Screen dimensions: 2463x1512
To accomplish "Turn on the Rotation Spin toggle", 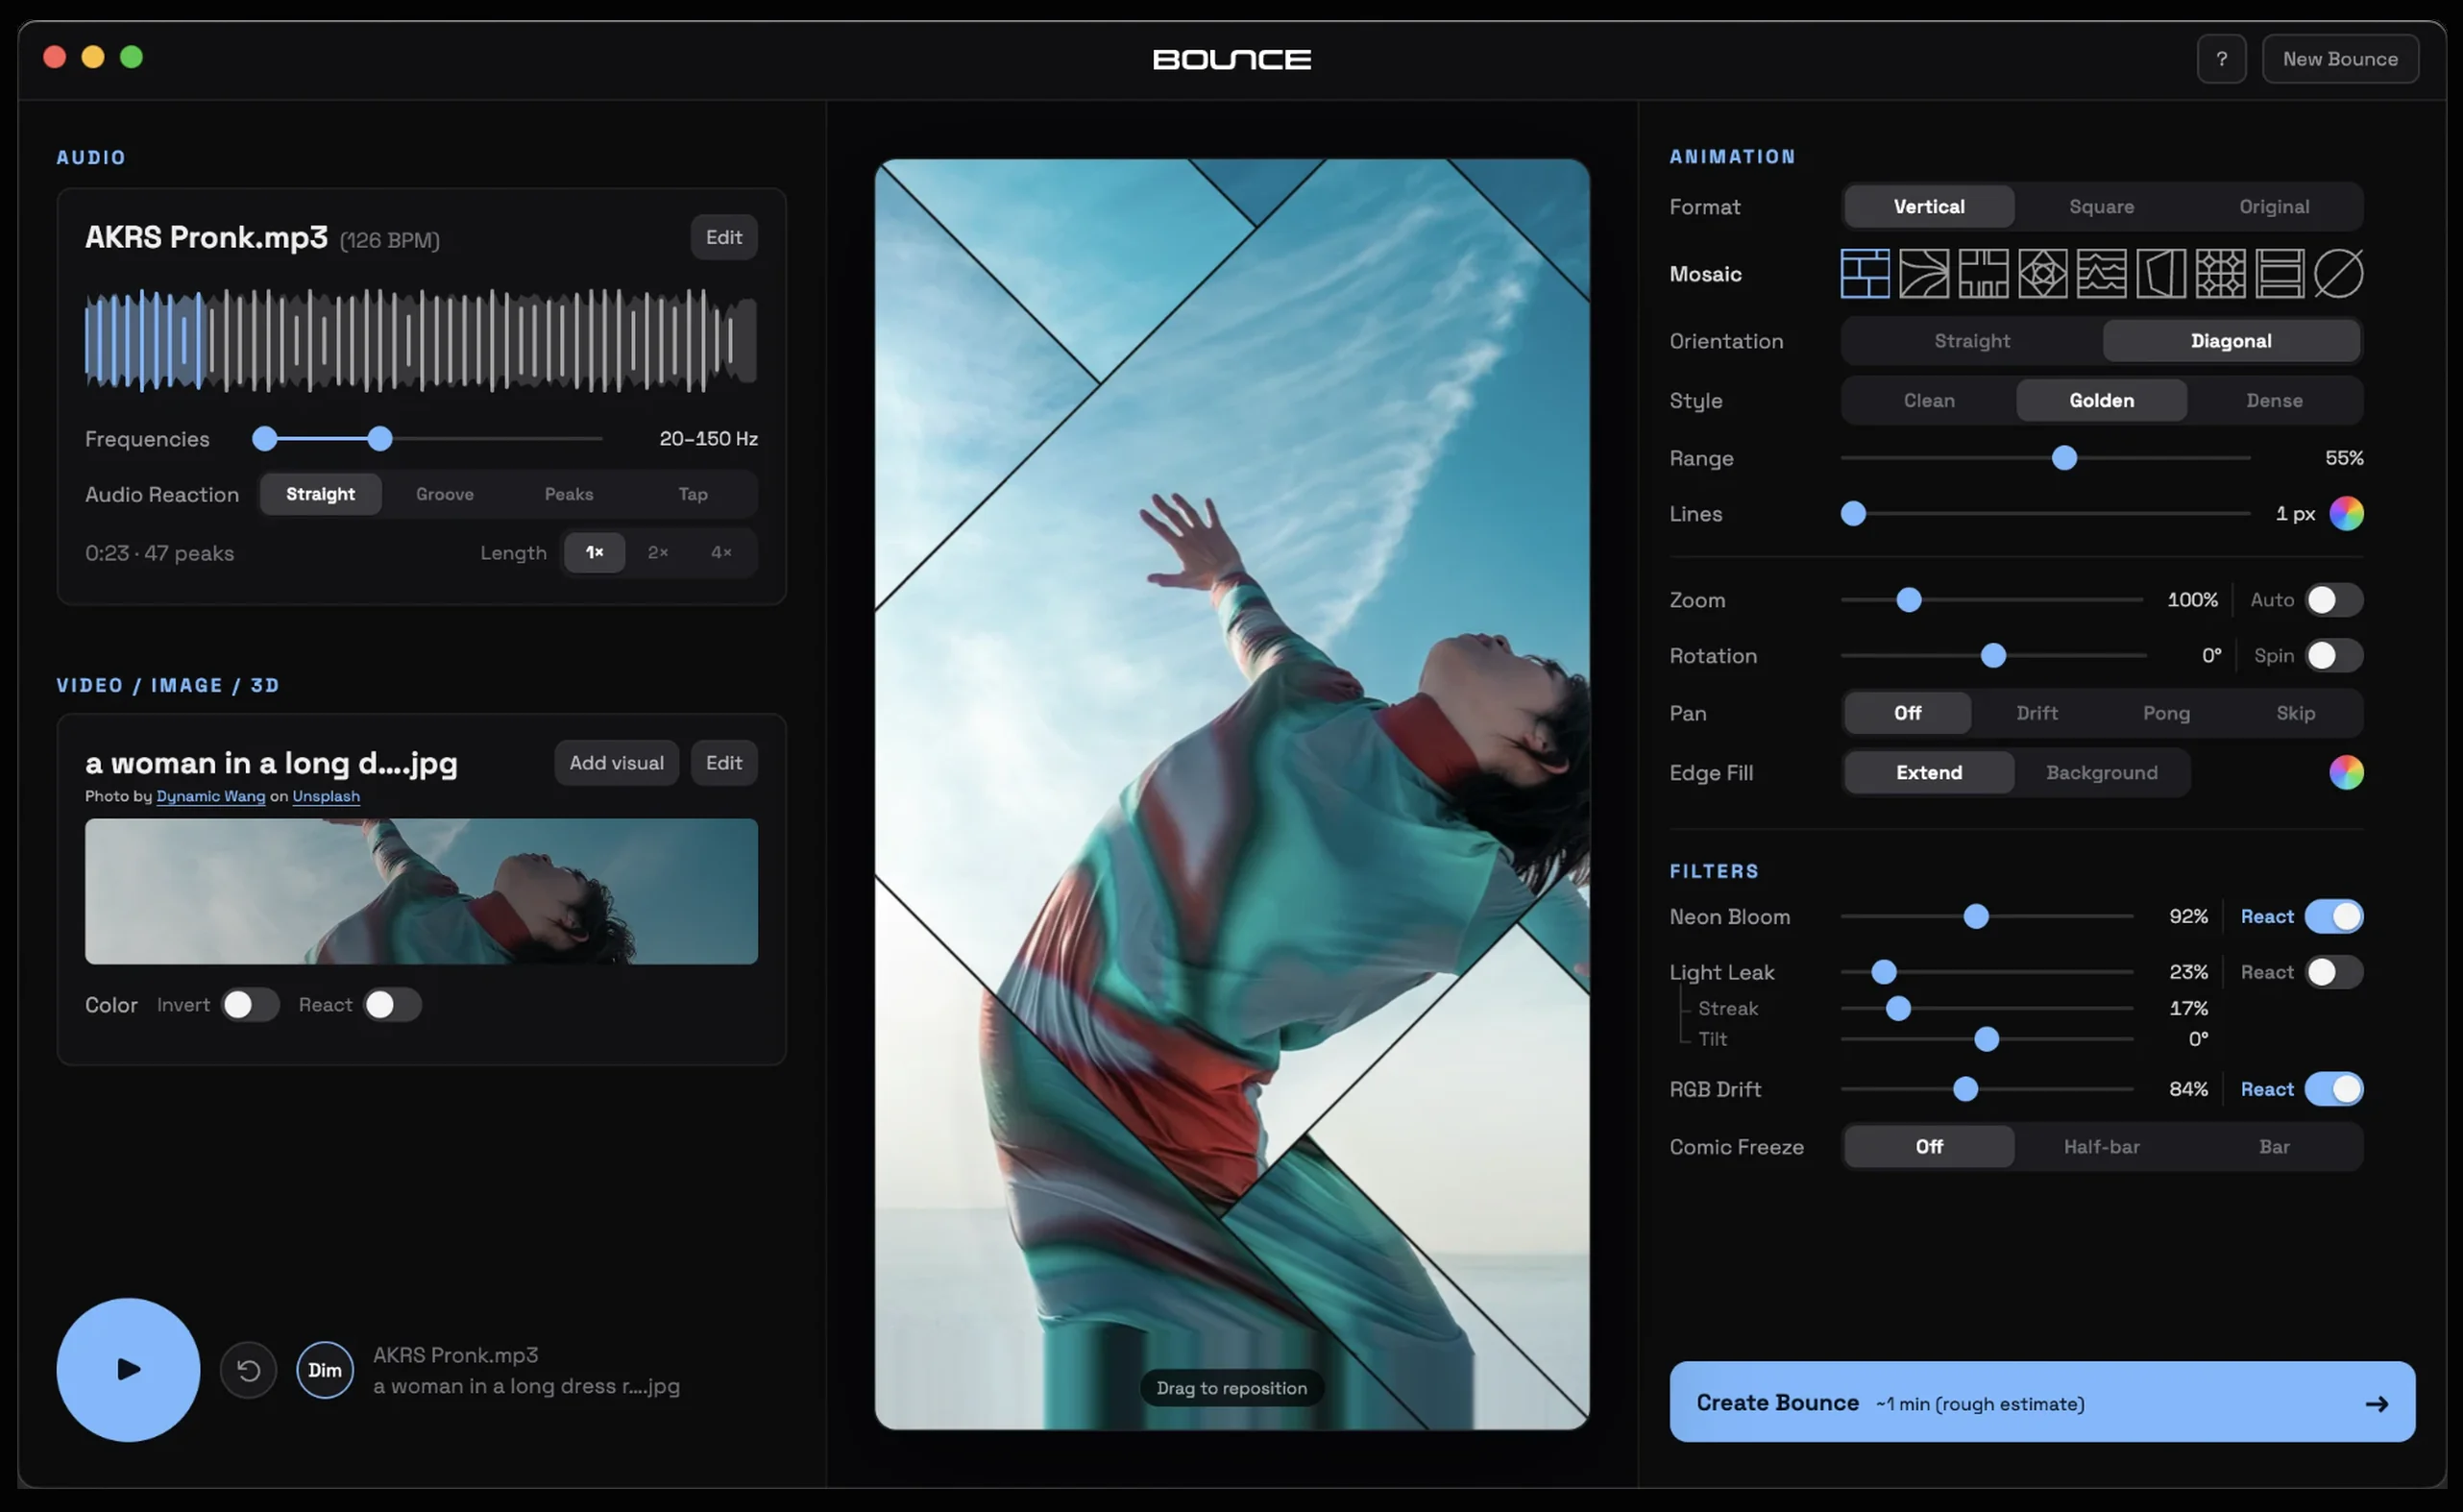I will pyautogui.click(x=2334, y=656).
